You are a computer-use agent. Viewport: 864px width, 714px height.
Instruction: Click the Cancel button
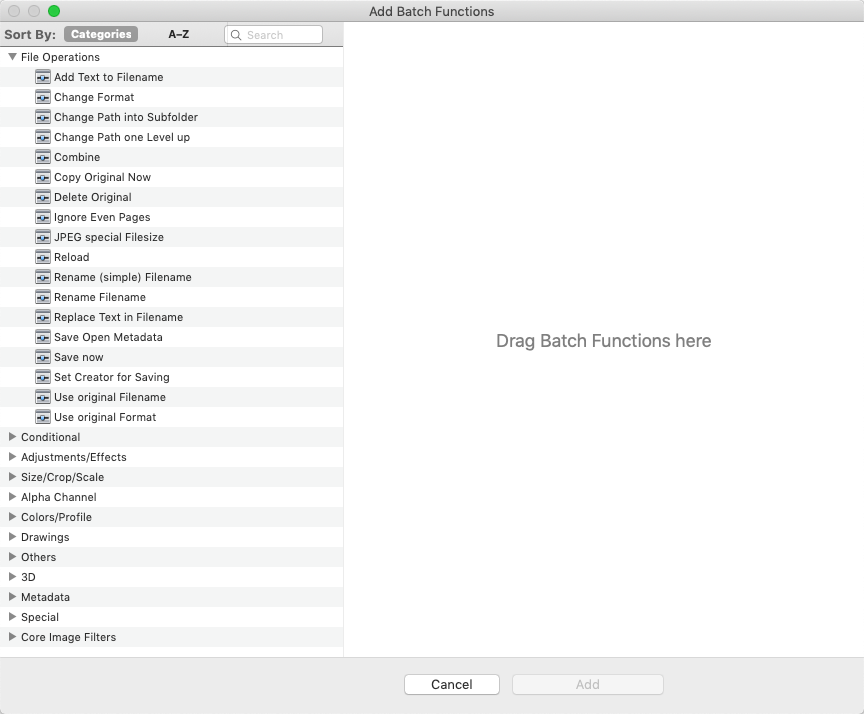[452, 684]
